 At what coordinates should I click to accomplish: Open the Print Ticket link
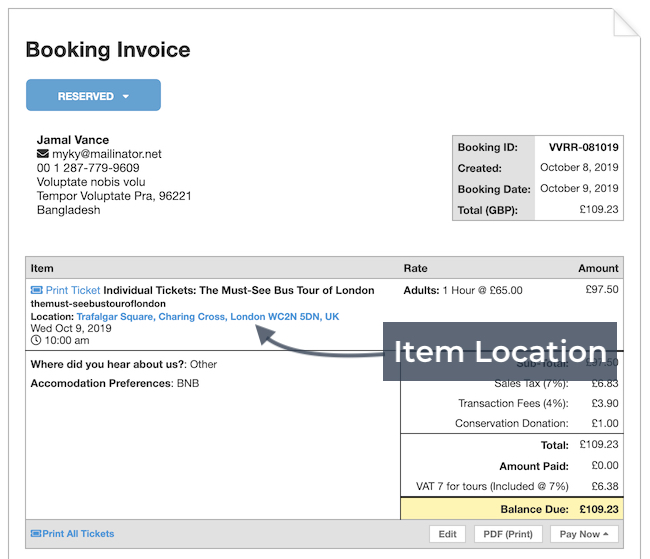tap(73, 290)
